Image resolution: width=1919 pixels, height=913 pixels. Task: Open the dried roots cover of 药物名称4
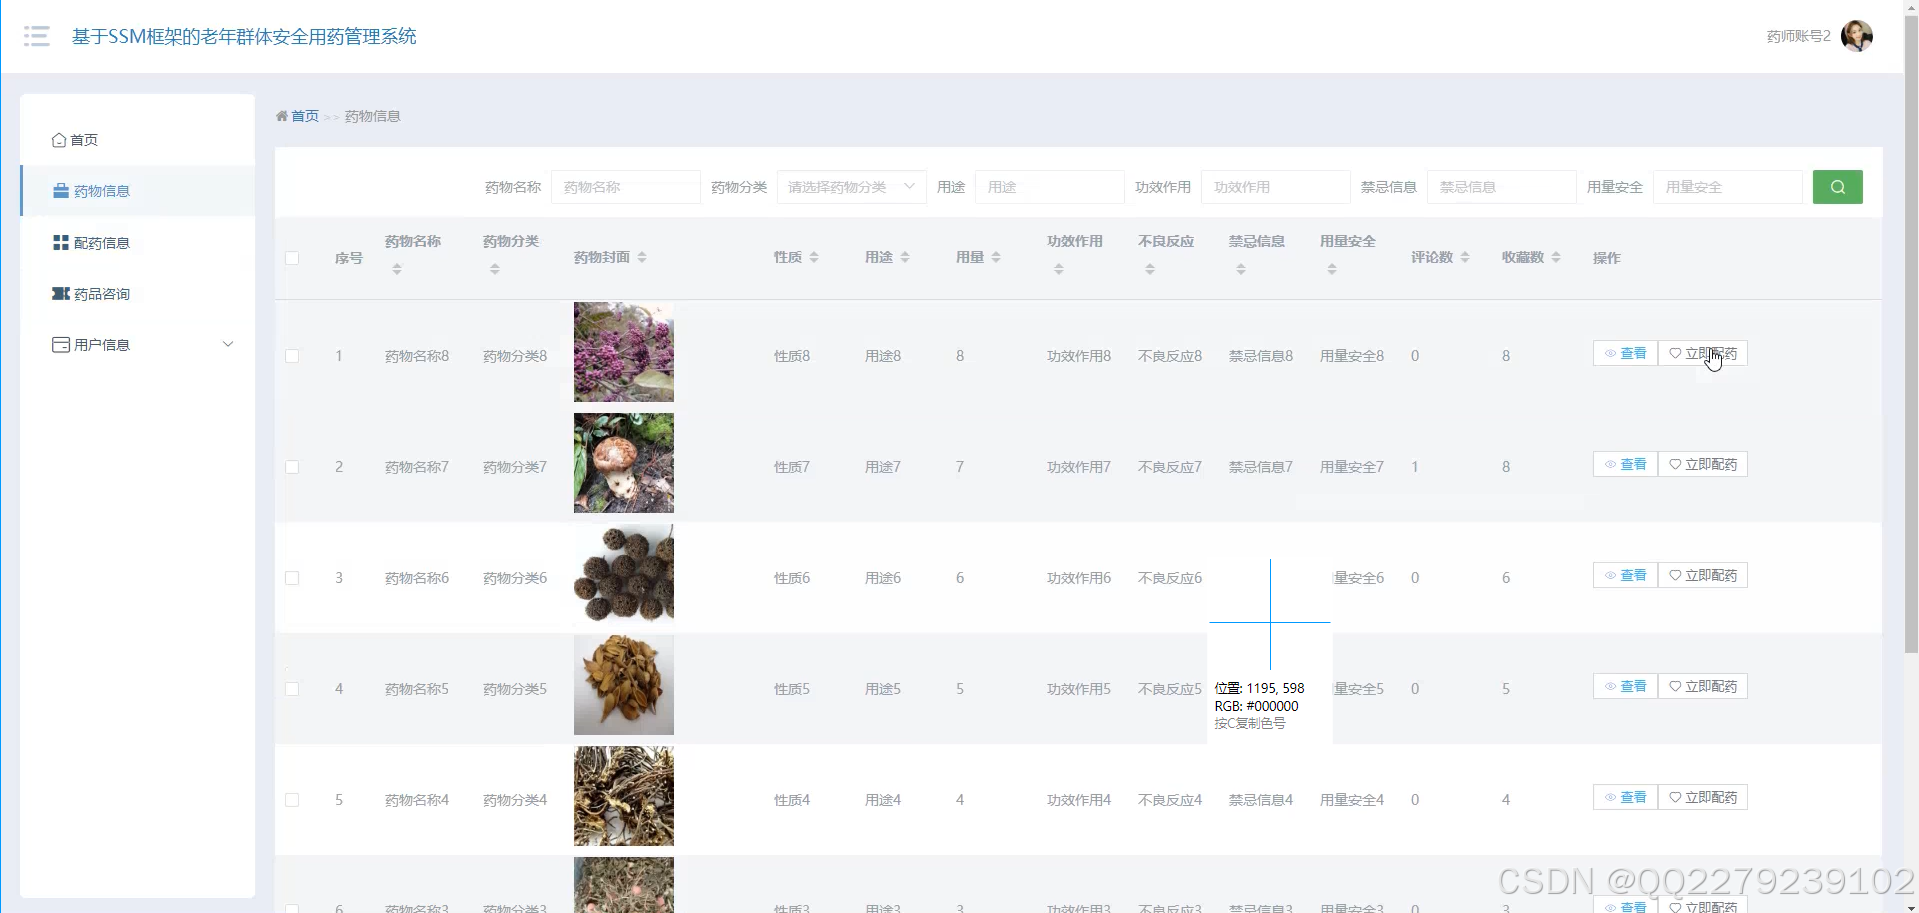624,796
